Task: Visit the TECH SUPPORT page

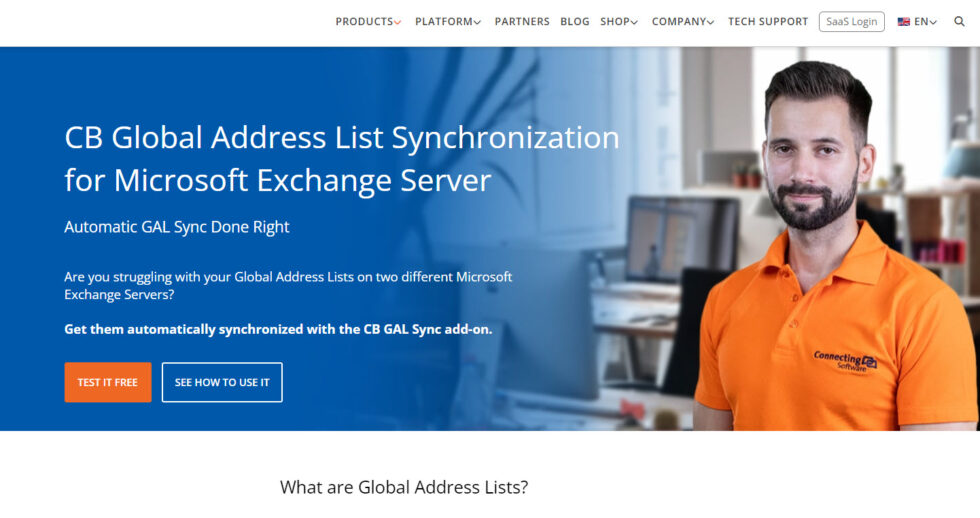Action: tap(768, 22)
